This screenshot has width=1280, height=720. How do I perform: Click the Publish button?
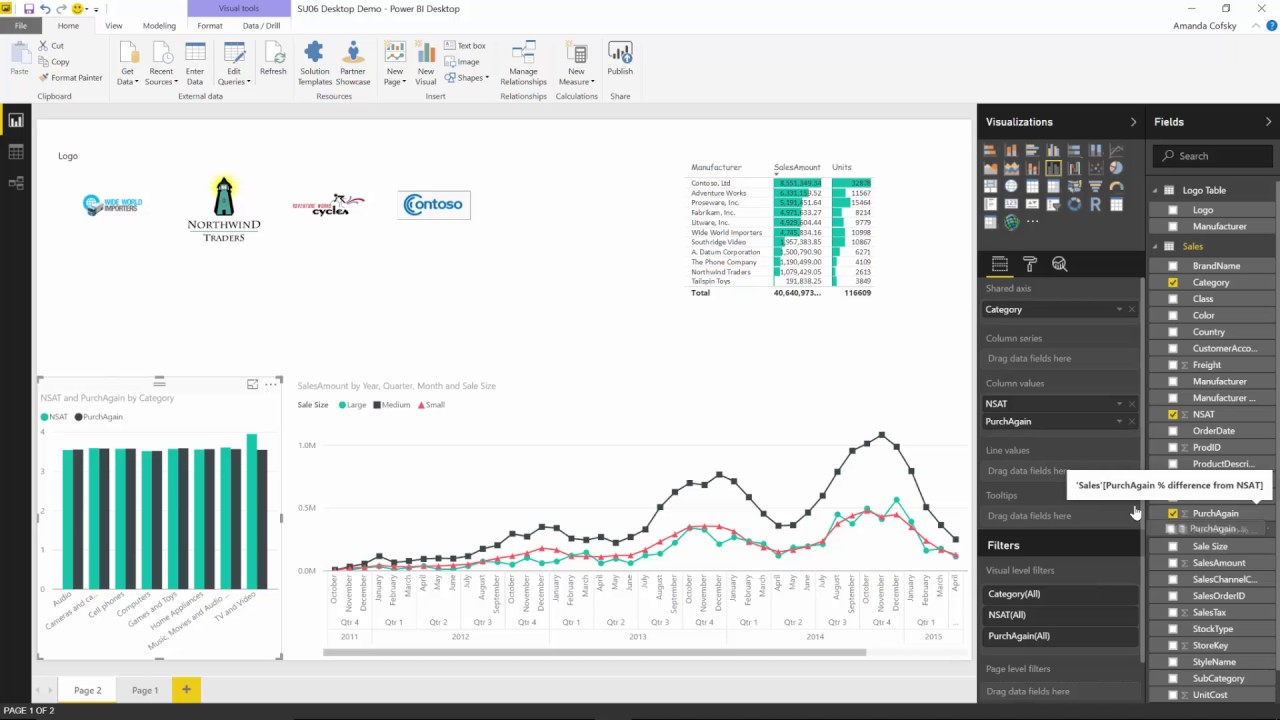[x=620, y=60]
